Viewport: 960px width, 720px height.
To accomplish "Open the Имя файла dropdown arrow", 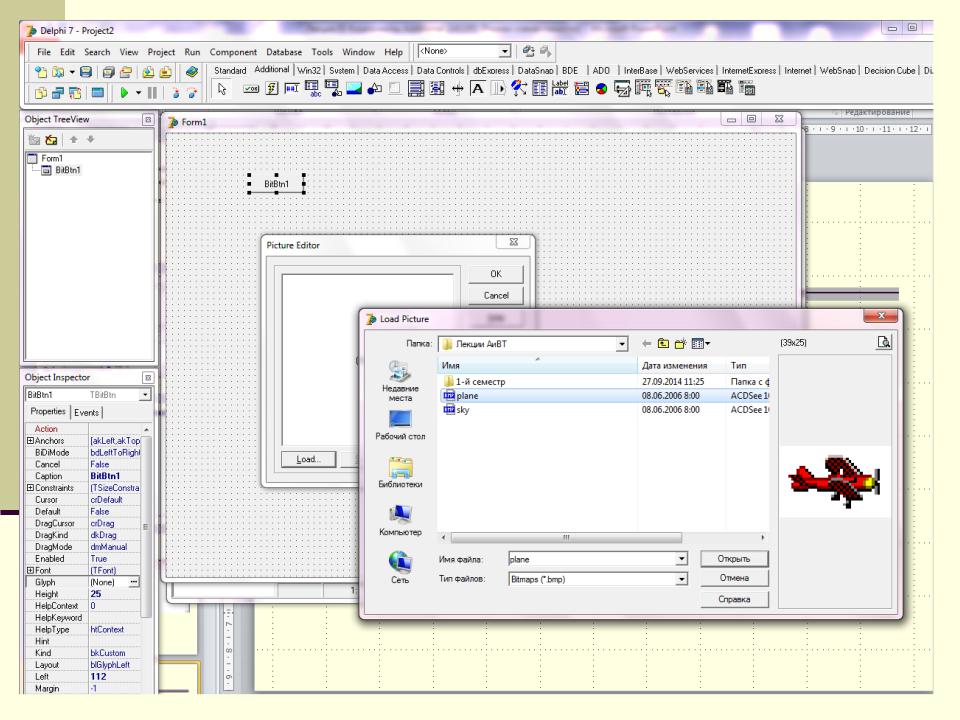I will (681, 559).
